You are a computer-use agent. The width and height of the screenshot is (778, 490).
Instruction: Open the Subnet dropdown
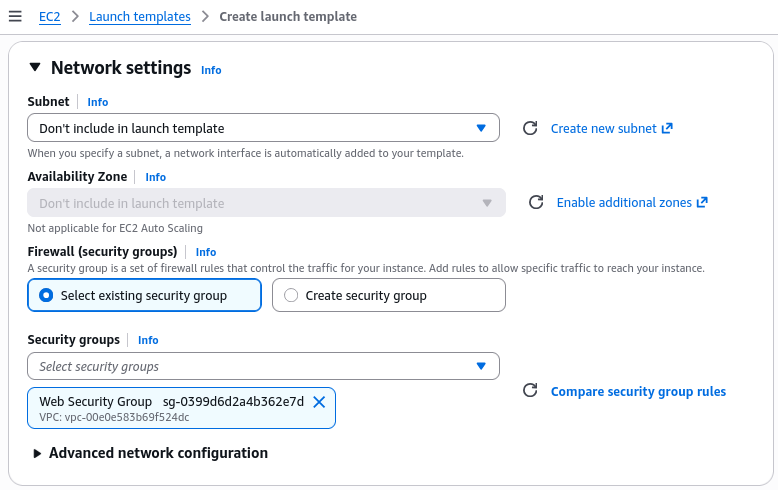point(263,128)
